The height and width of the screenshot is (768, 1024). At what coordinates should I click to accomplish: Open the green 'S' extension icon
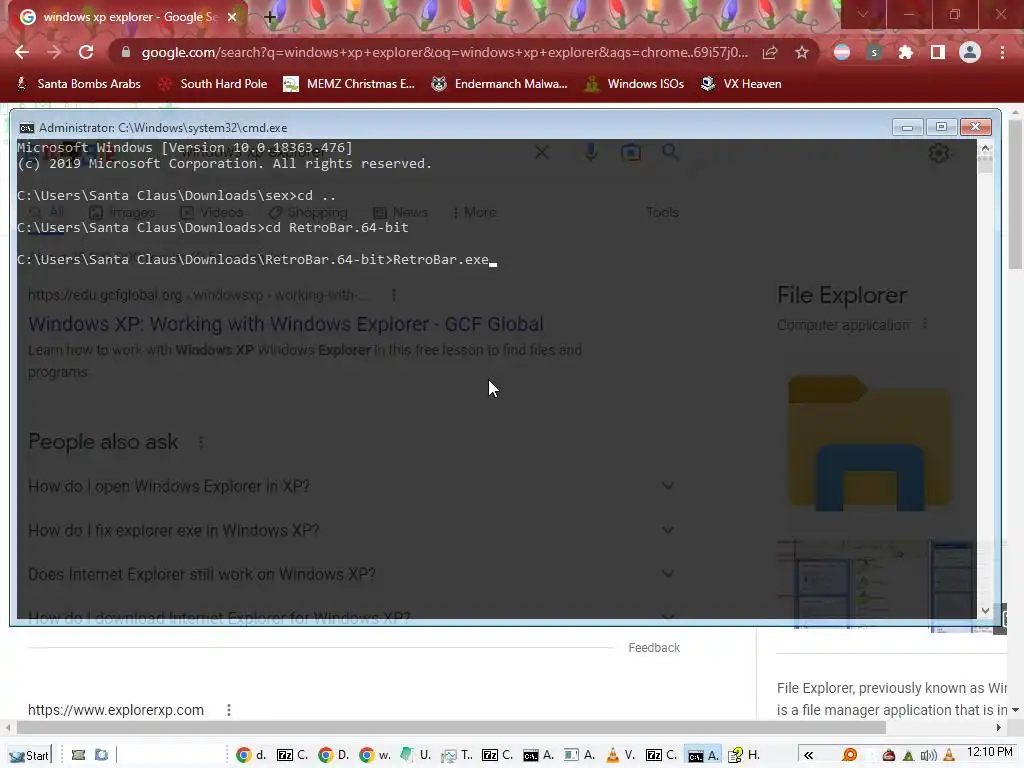tap(874, 52)
